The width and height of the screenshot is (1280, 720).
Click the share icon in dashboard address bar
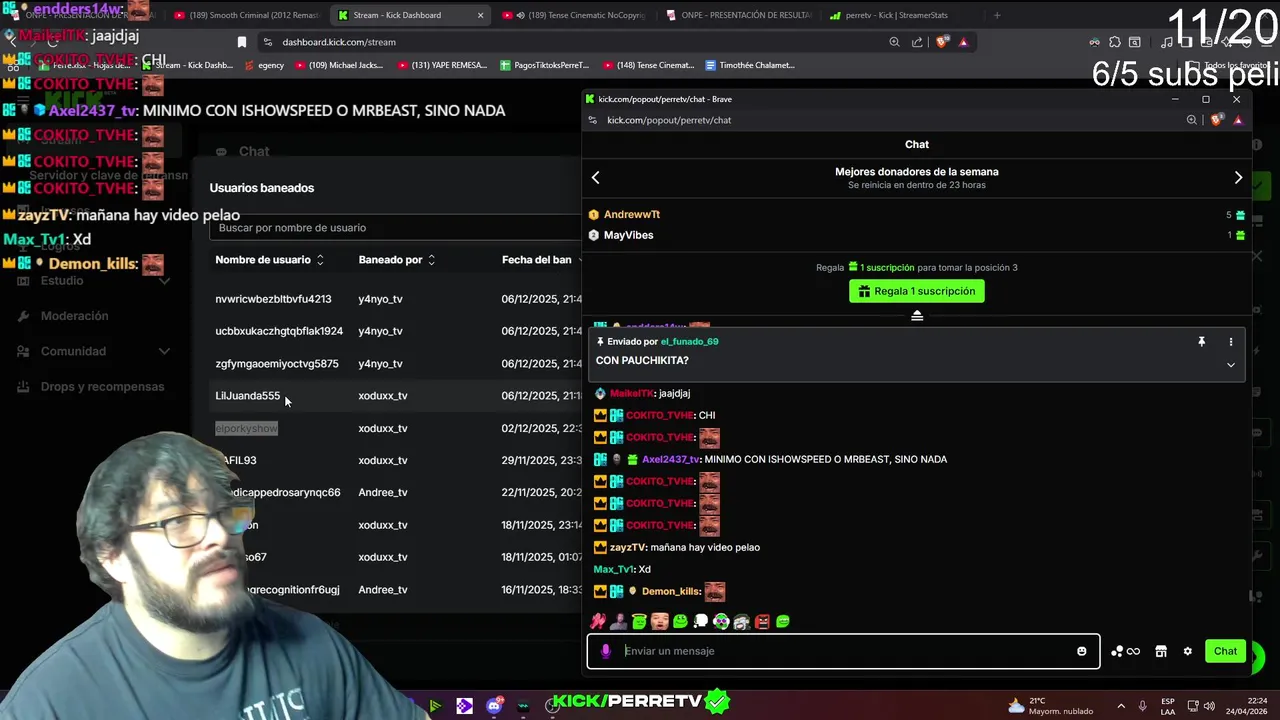point(917,42)
